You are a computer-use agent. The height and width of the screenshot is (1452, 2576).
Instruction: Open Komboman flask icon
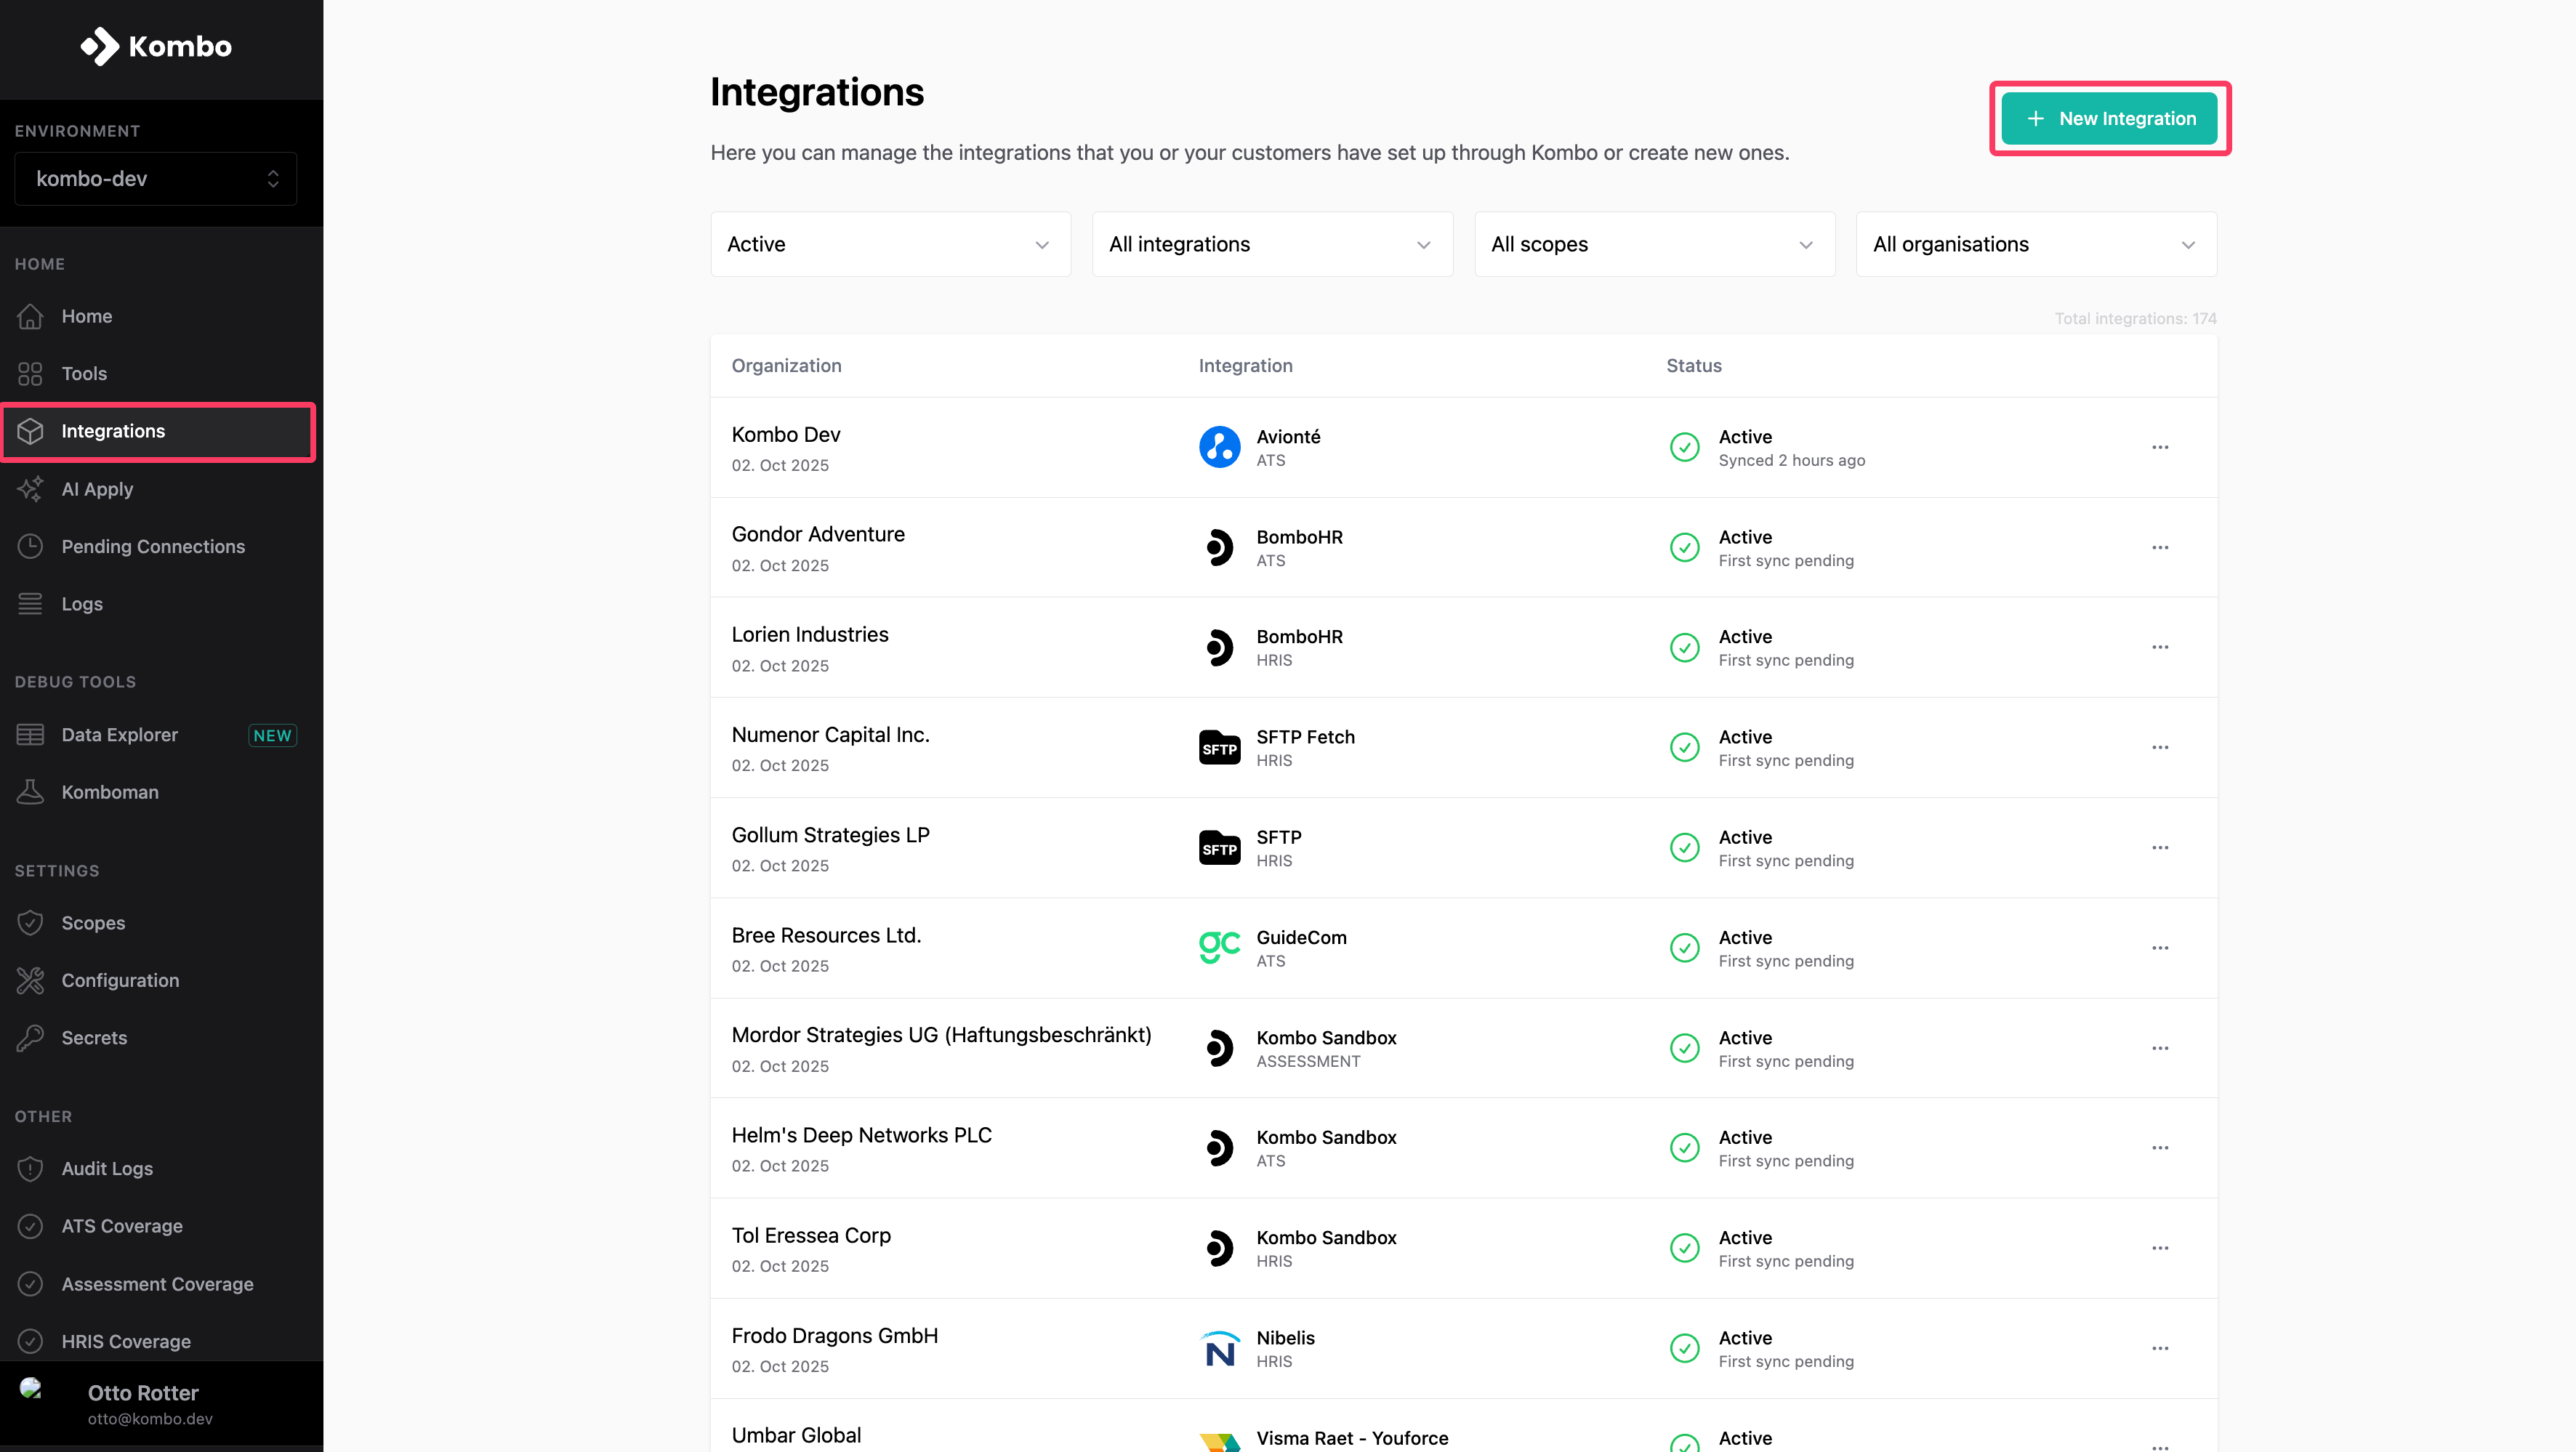30,792
